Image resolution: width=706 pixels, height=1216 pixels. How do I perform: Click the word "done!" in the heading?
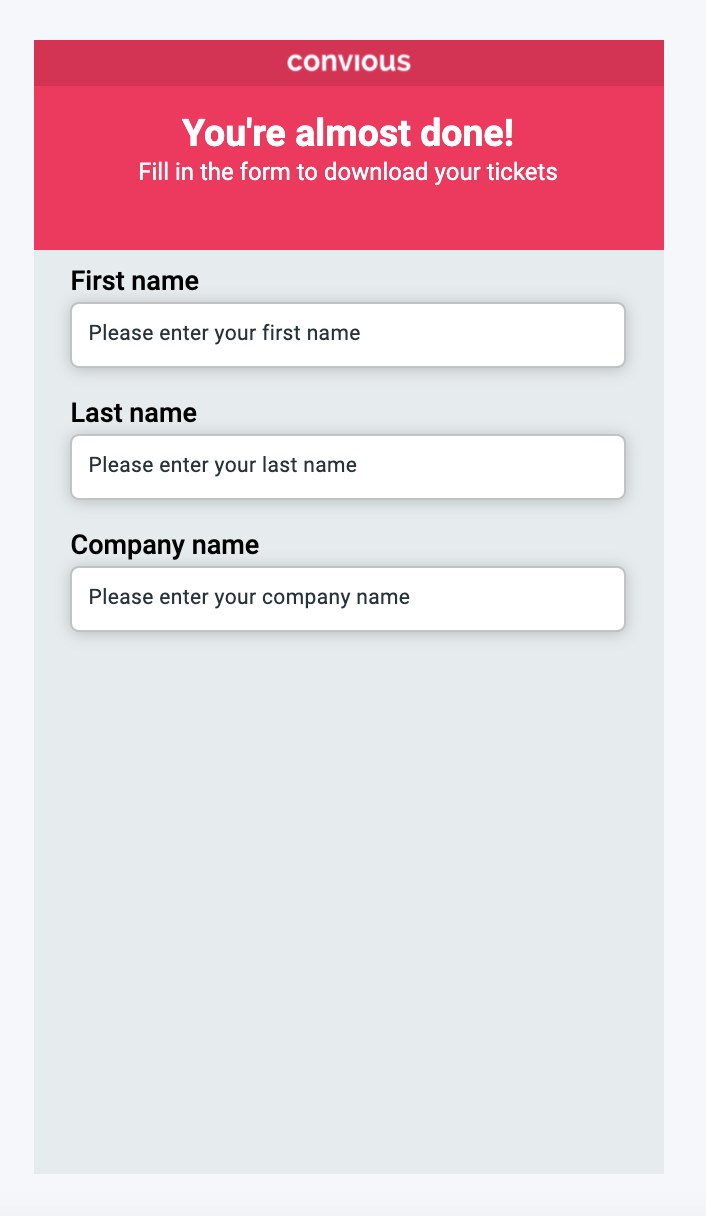coord(474,133)
